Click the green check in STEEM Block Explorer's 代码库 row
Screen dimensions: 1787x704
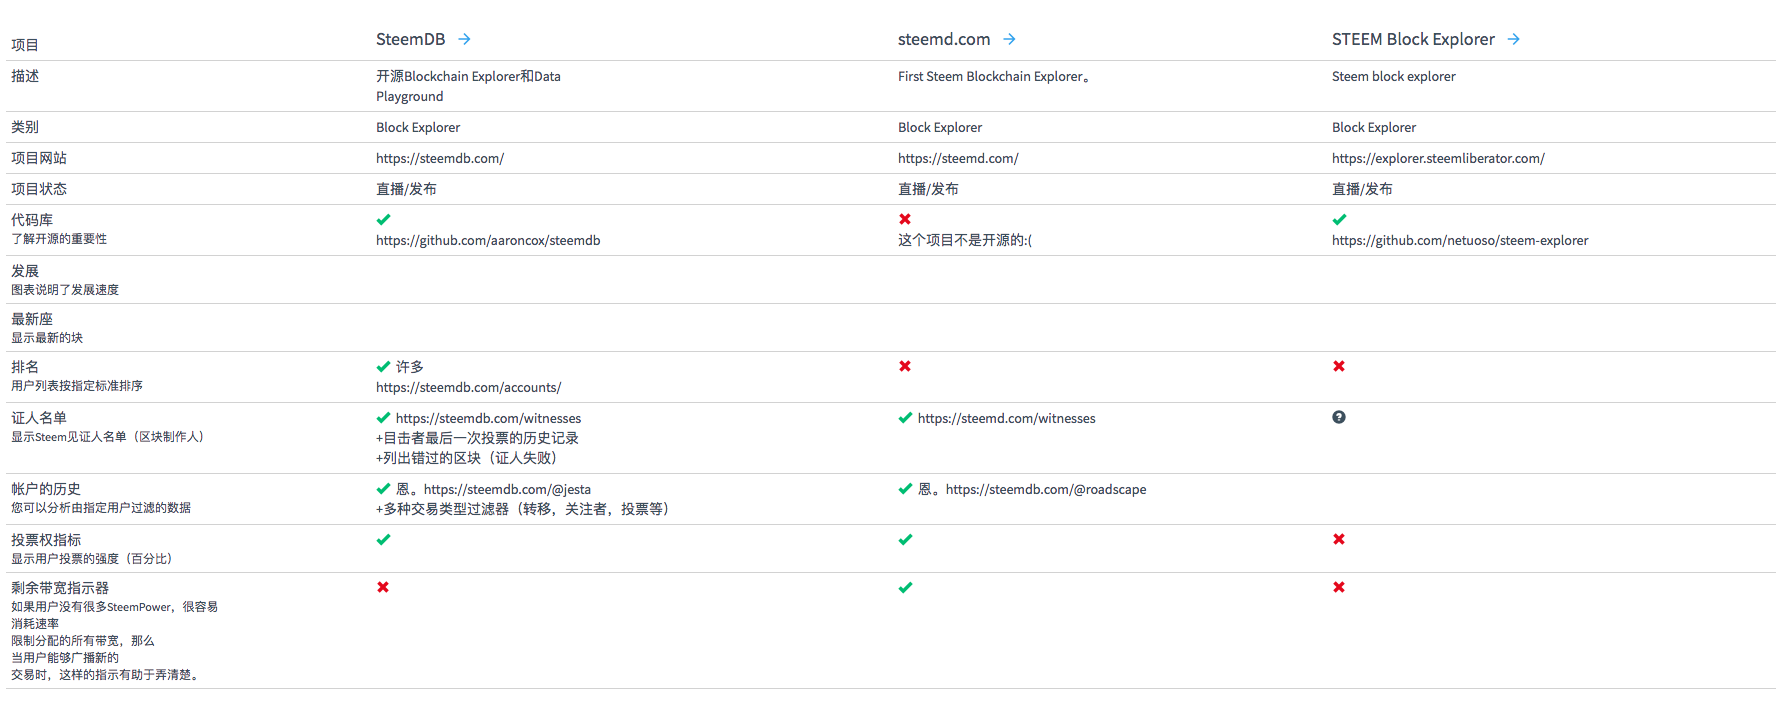coord(1339,219)
